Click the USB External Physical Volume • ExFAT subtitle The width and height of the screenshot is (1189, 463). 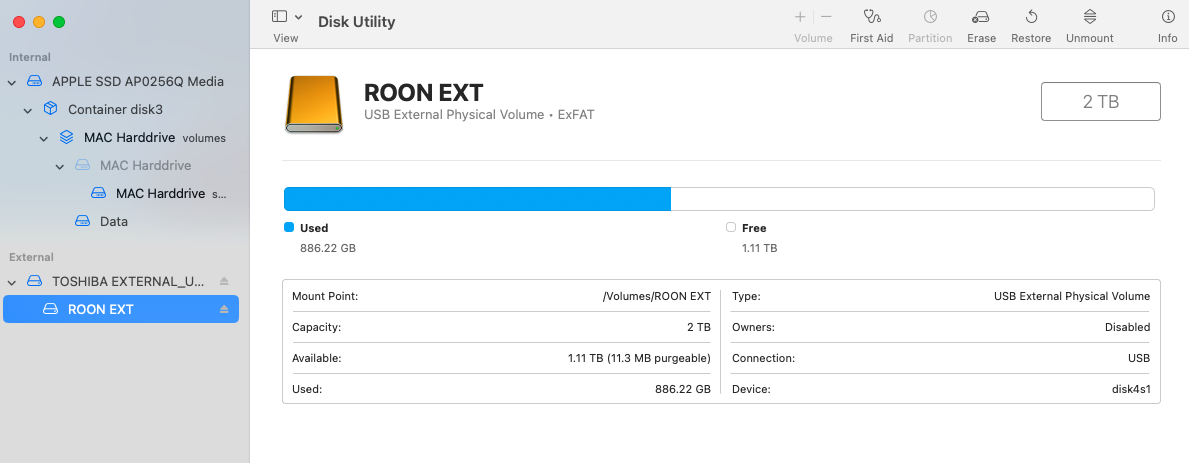pos(479,115)
